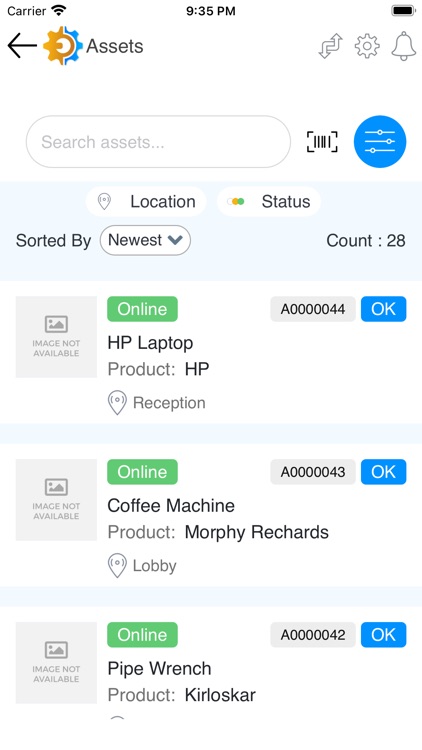Tap the orange gear app logo
The image size is (422, 750).
point(63,46)
